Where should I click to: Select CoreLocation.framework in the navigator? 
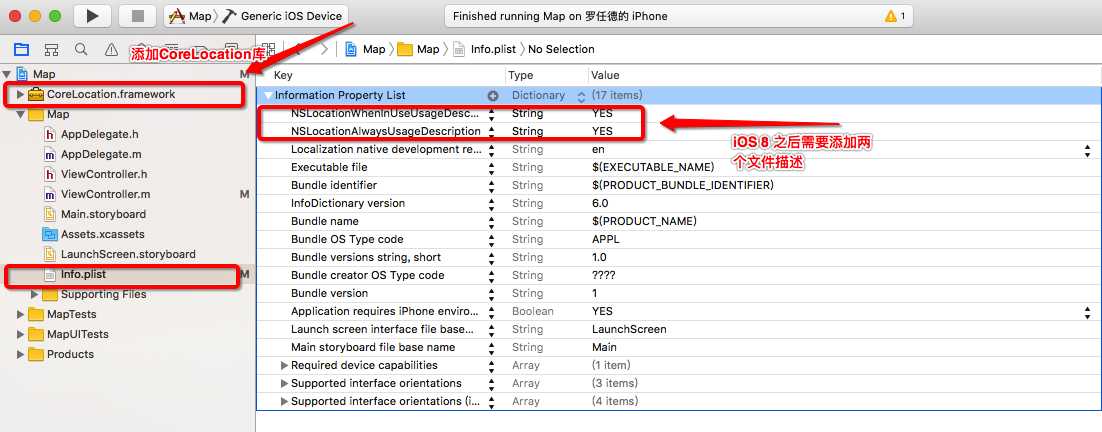111,94
